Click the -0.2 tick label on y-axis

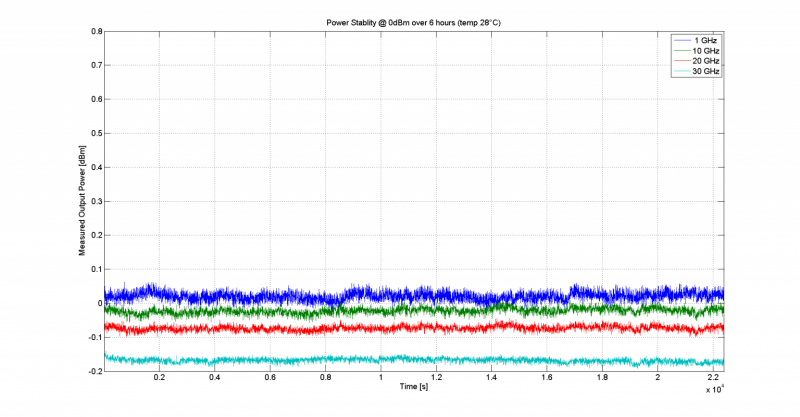(95, 371)
